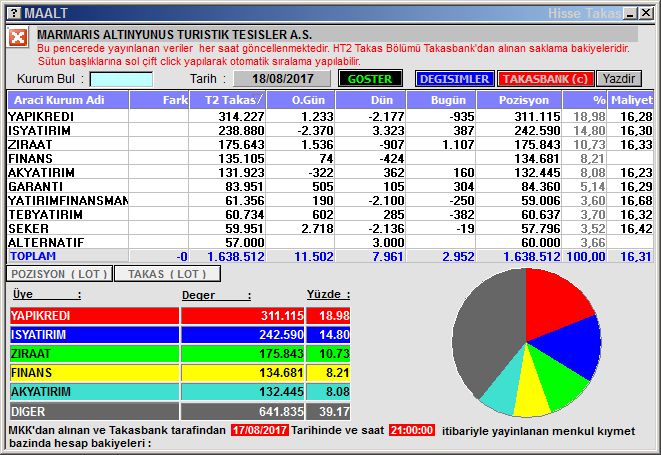Click Dün value 3.000 in ALTERNATIF row

[388, 242]
